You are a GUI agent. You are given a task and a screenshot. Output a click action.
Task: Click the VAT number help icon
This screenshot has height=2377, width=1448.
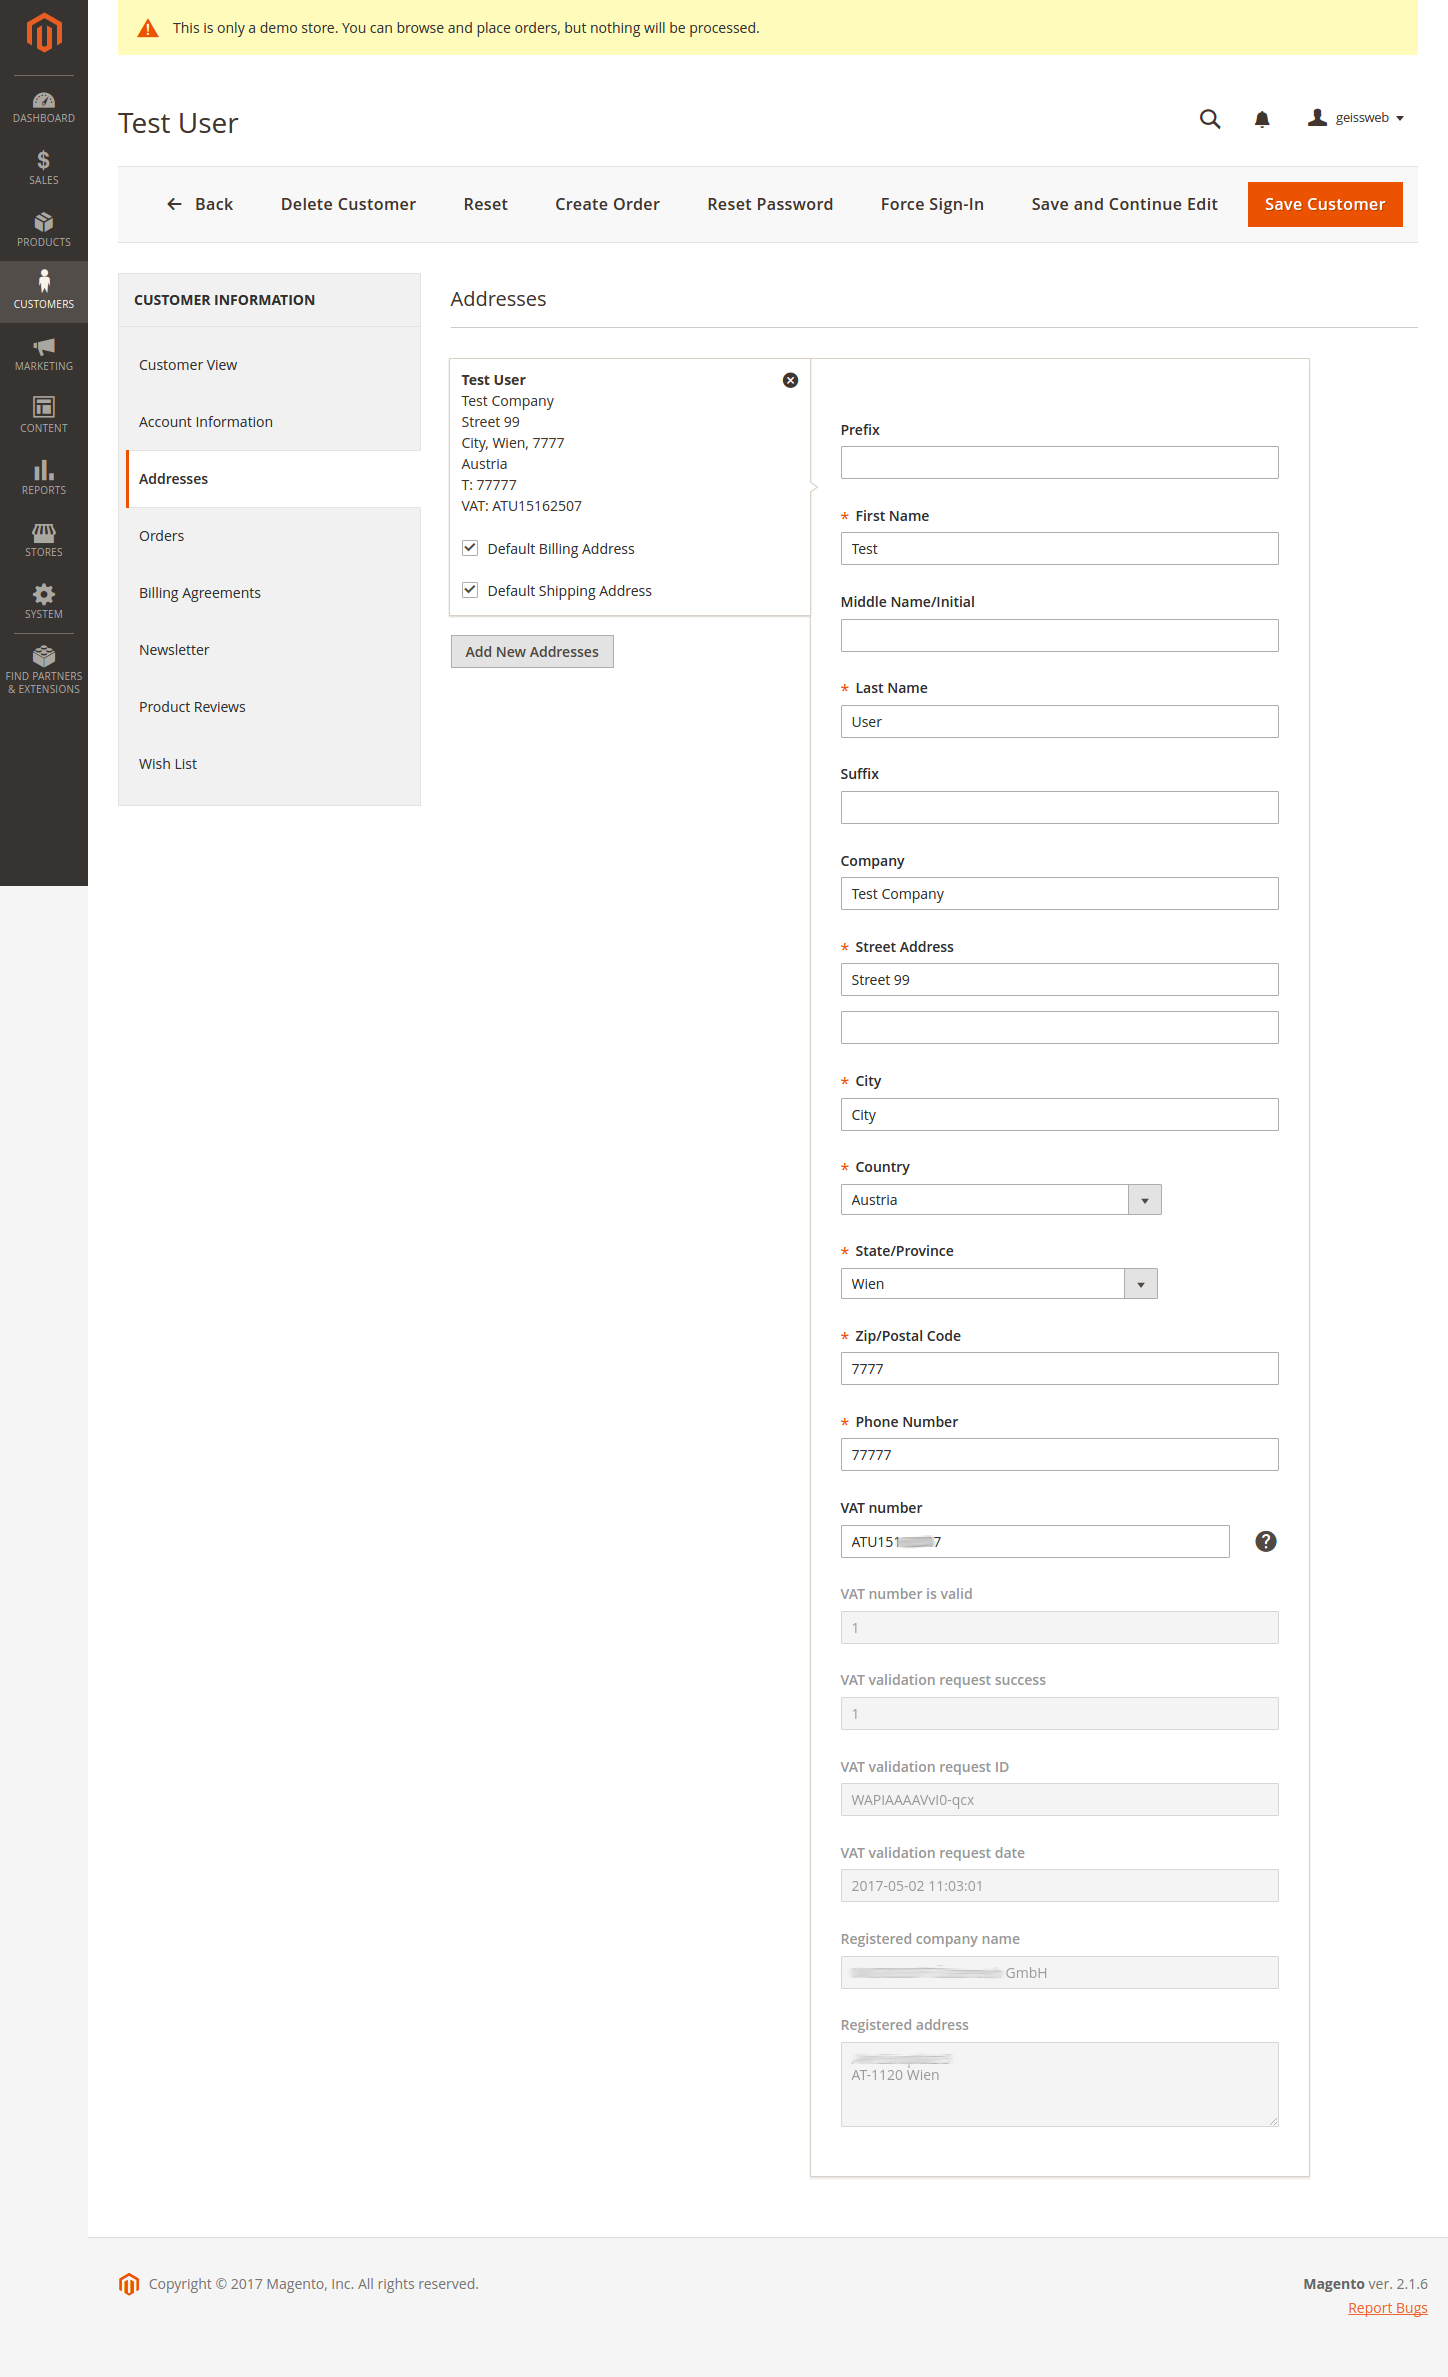coord(1266,1541)
